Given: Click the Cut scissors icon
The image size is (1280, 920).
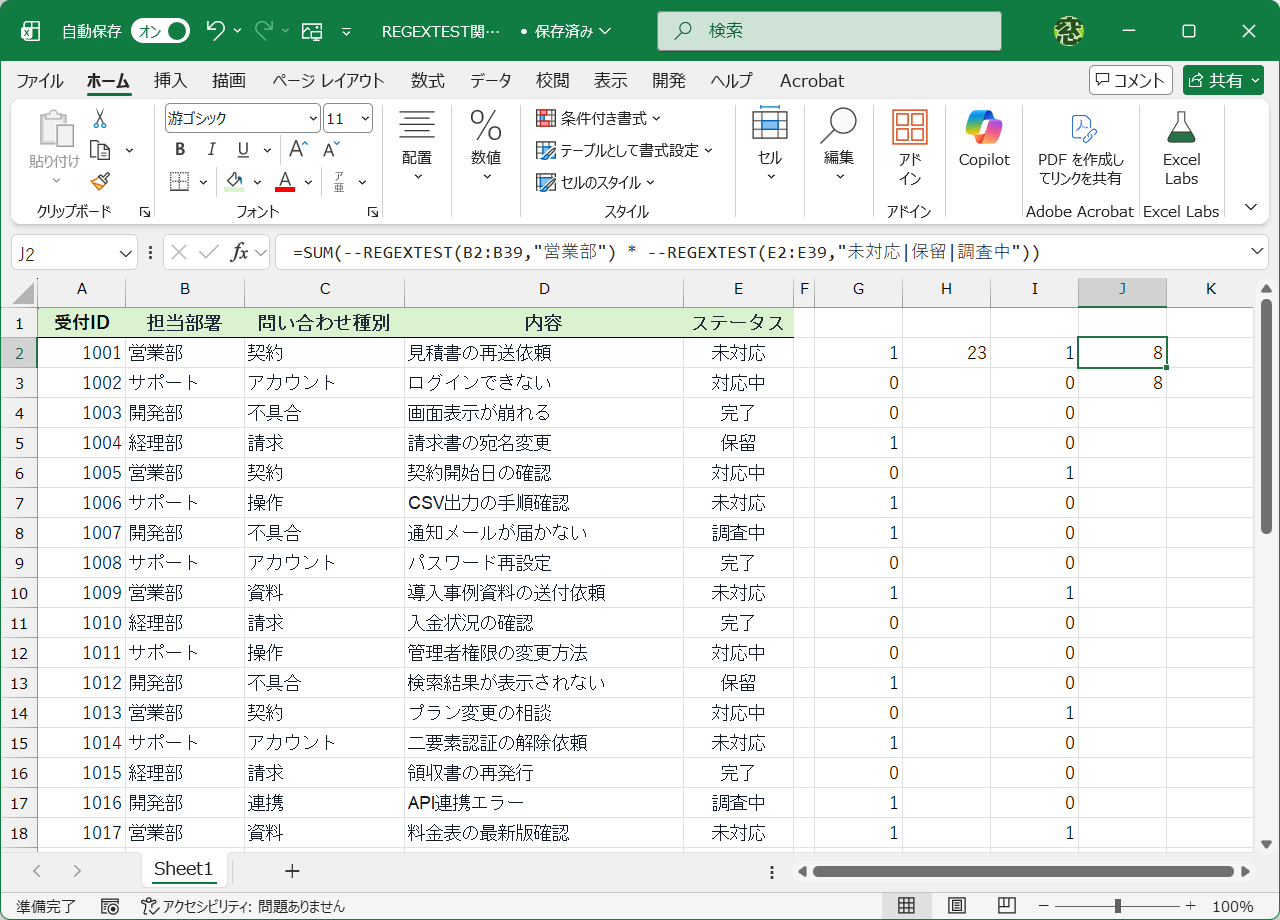Looking at the screenshot, I should pyautogui.click(x=100, y=119).
